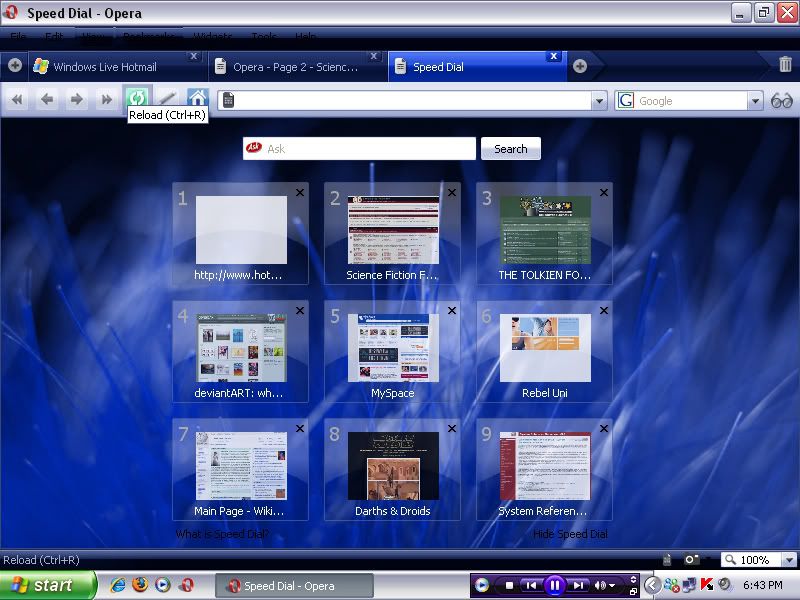Pause playback in the media player toolbar
Viewport: 800px width, 600px height.
point(554,585)
